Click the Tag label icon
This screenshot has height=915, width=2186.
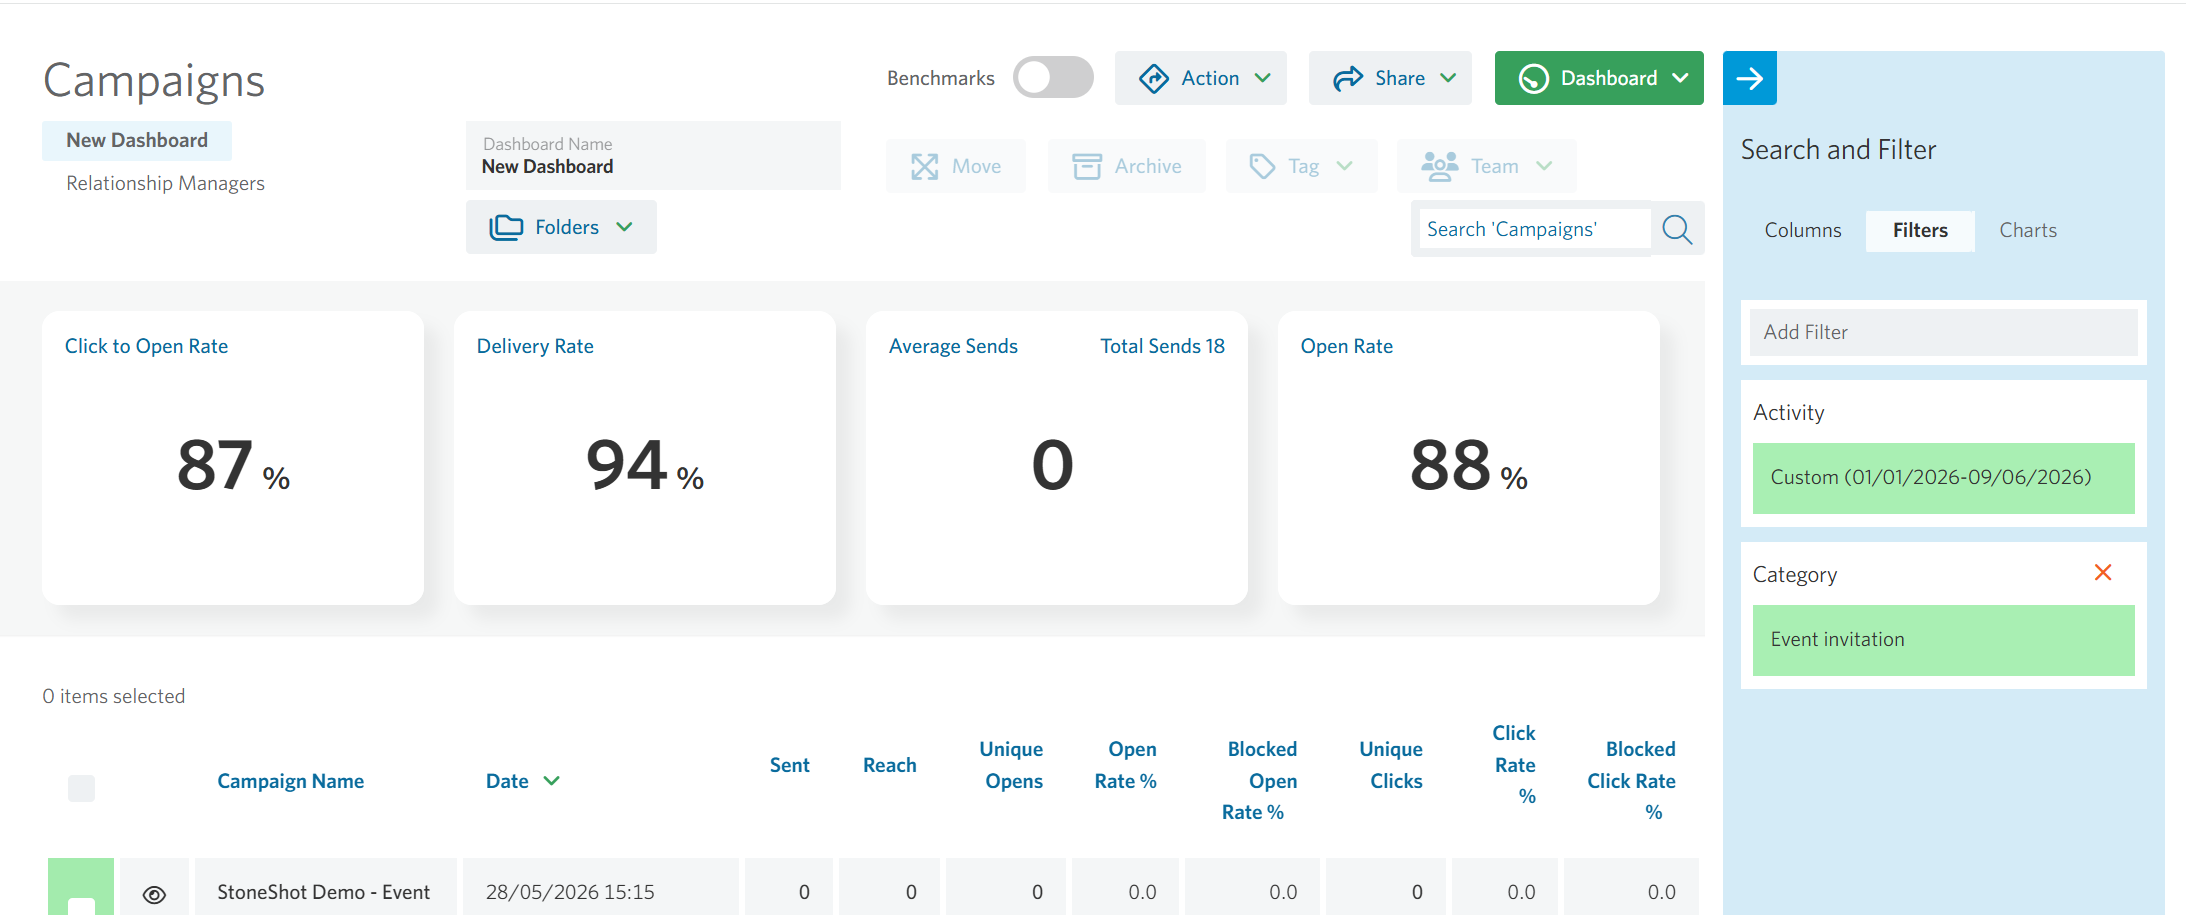click(x=1262, y=166)
